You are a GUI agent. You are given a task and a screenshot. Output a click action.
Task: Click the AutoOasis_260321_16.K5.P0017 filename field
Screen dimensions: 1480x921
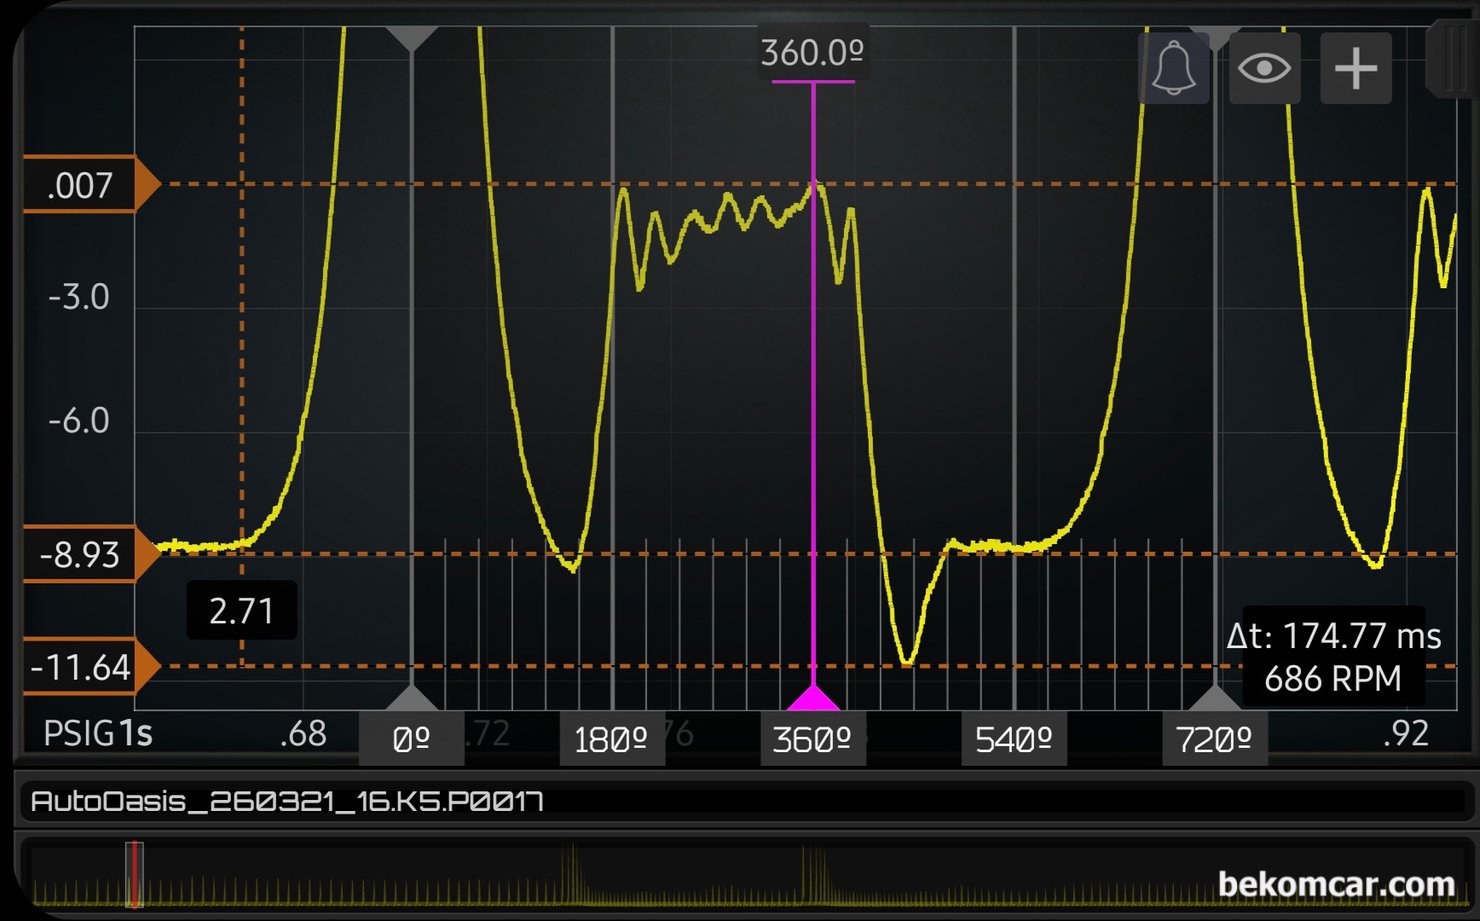click(x=287, y=801)
